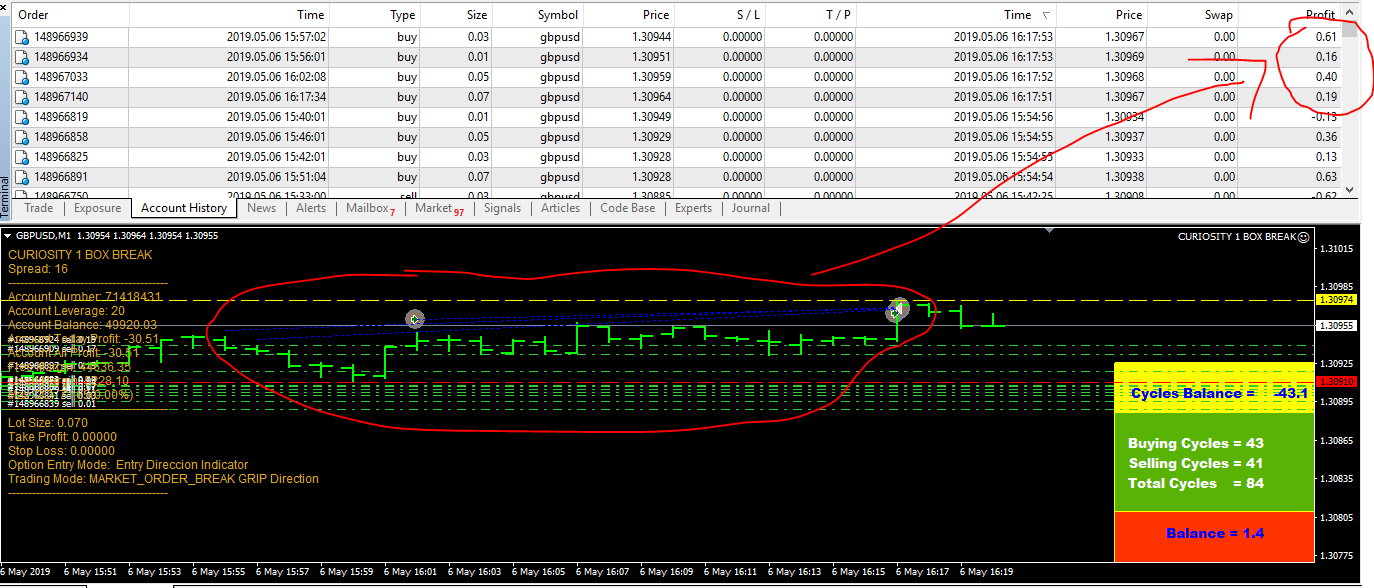The height and width of the screenshot is (588, 1374).
Task: Toggle sort arrow on close Time column
Action: click(1046, 15)
